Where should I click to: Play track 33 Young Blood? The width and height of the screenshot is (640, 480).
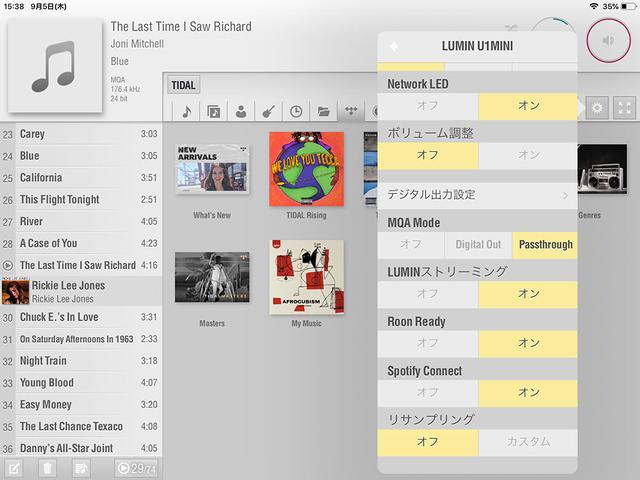[81, 382]
